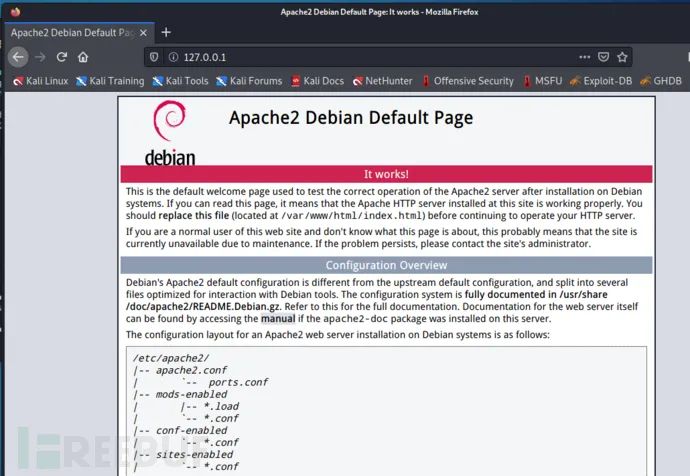Open the Kali Docs bookmark
690x476 pixels.
pos(317,81)
